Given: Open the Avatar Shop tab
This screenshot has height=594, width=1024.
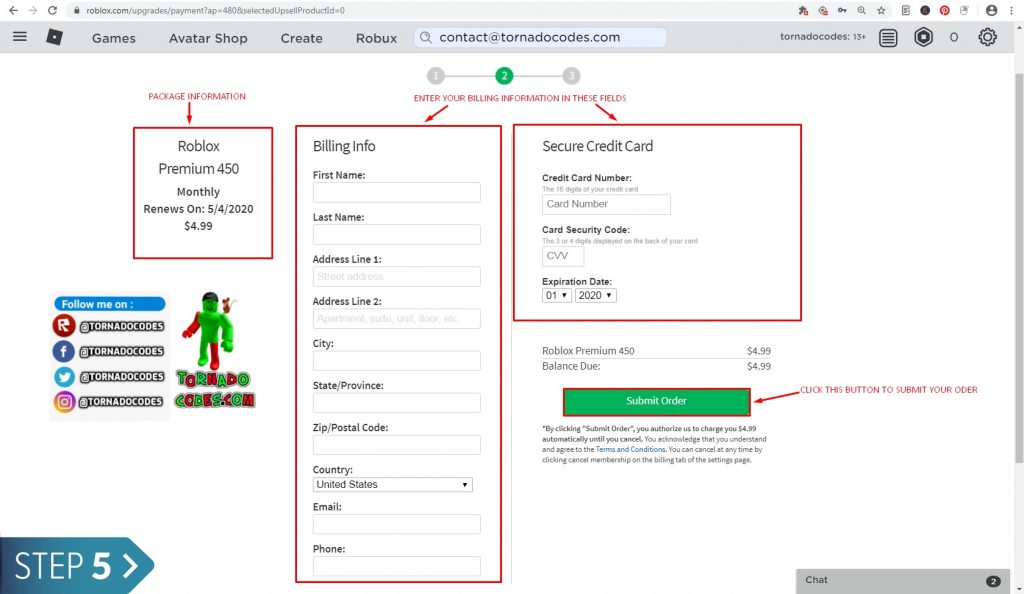Looking at the screenshot, I should click(208, 38).
